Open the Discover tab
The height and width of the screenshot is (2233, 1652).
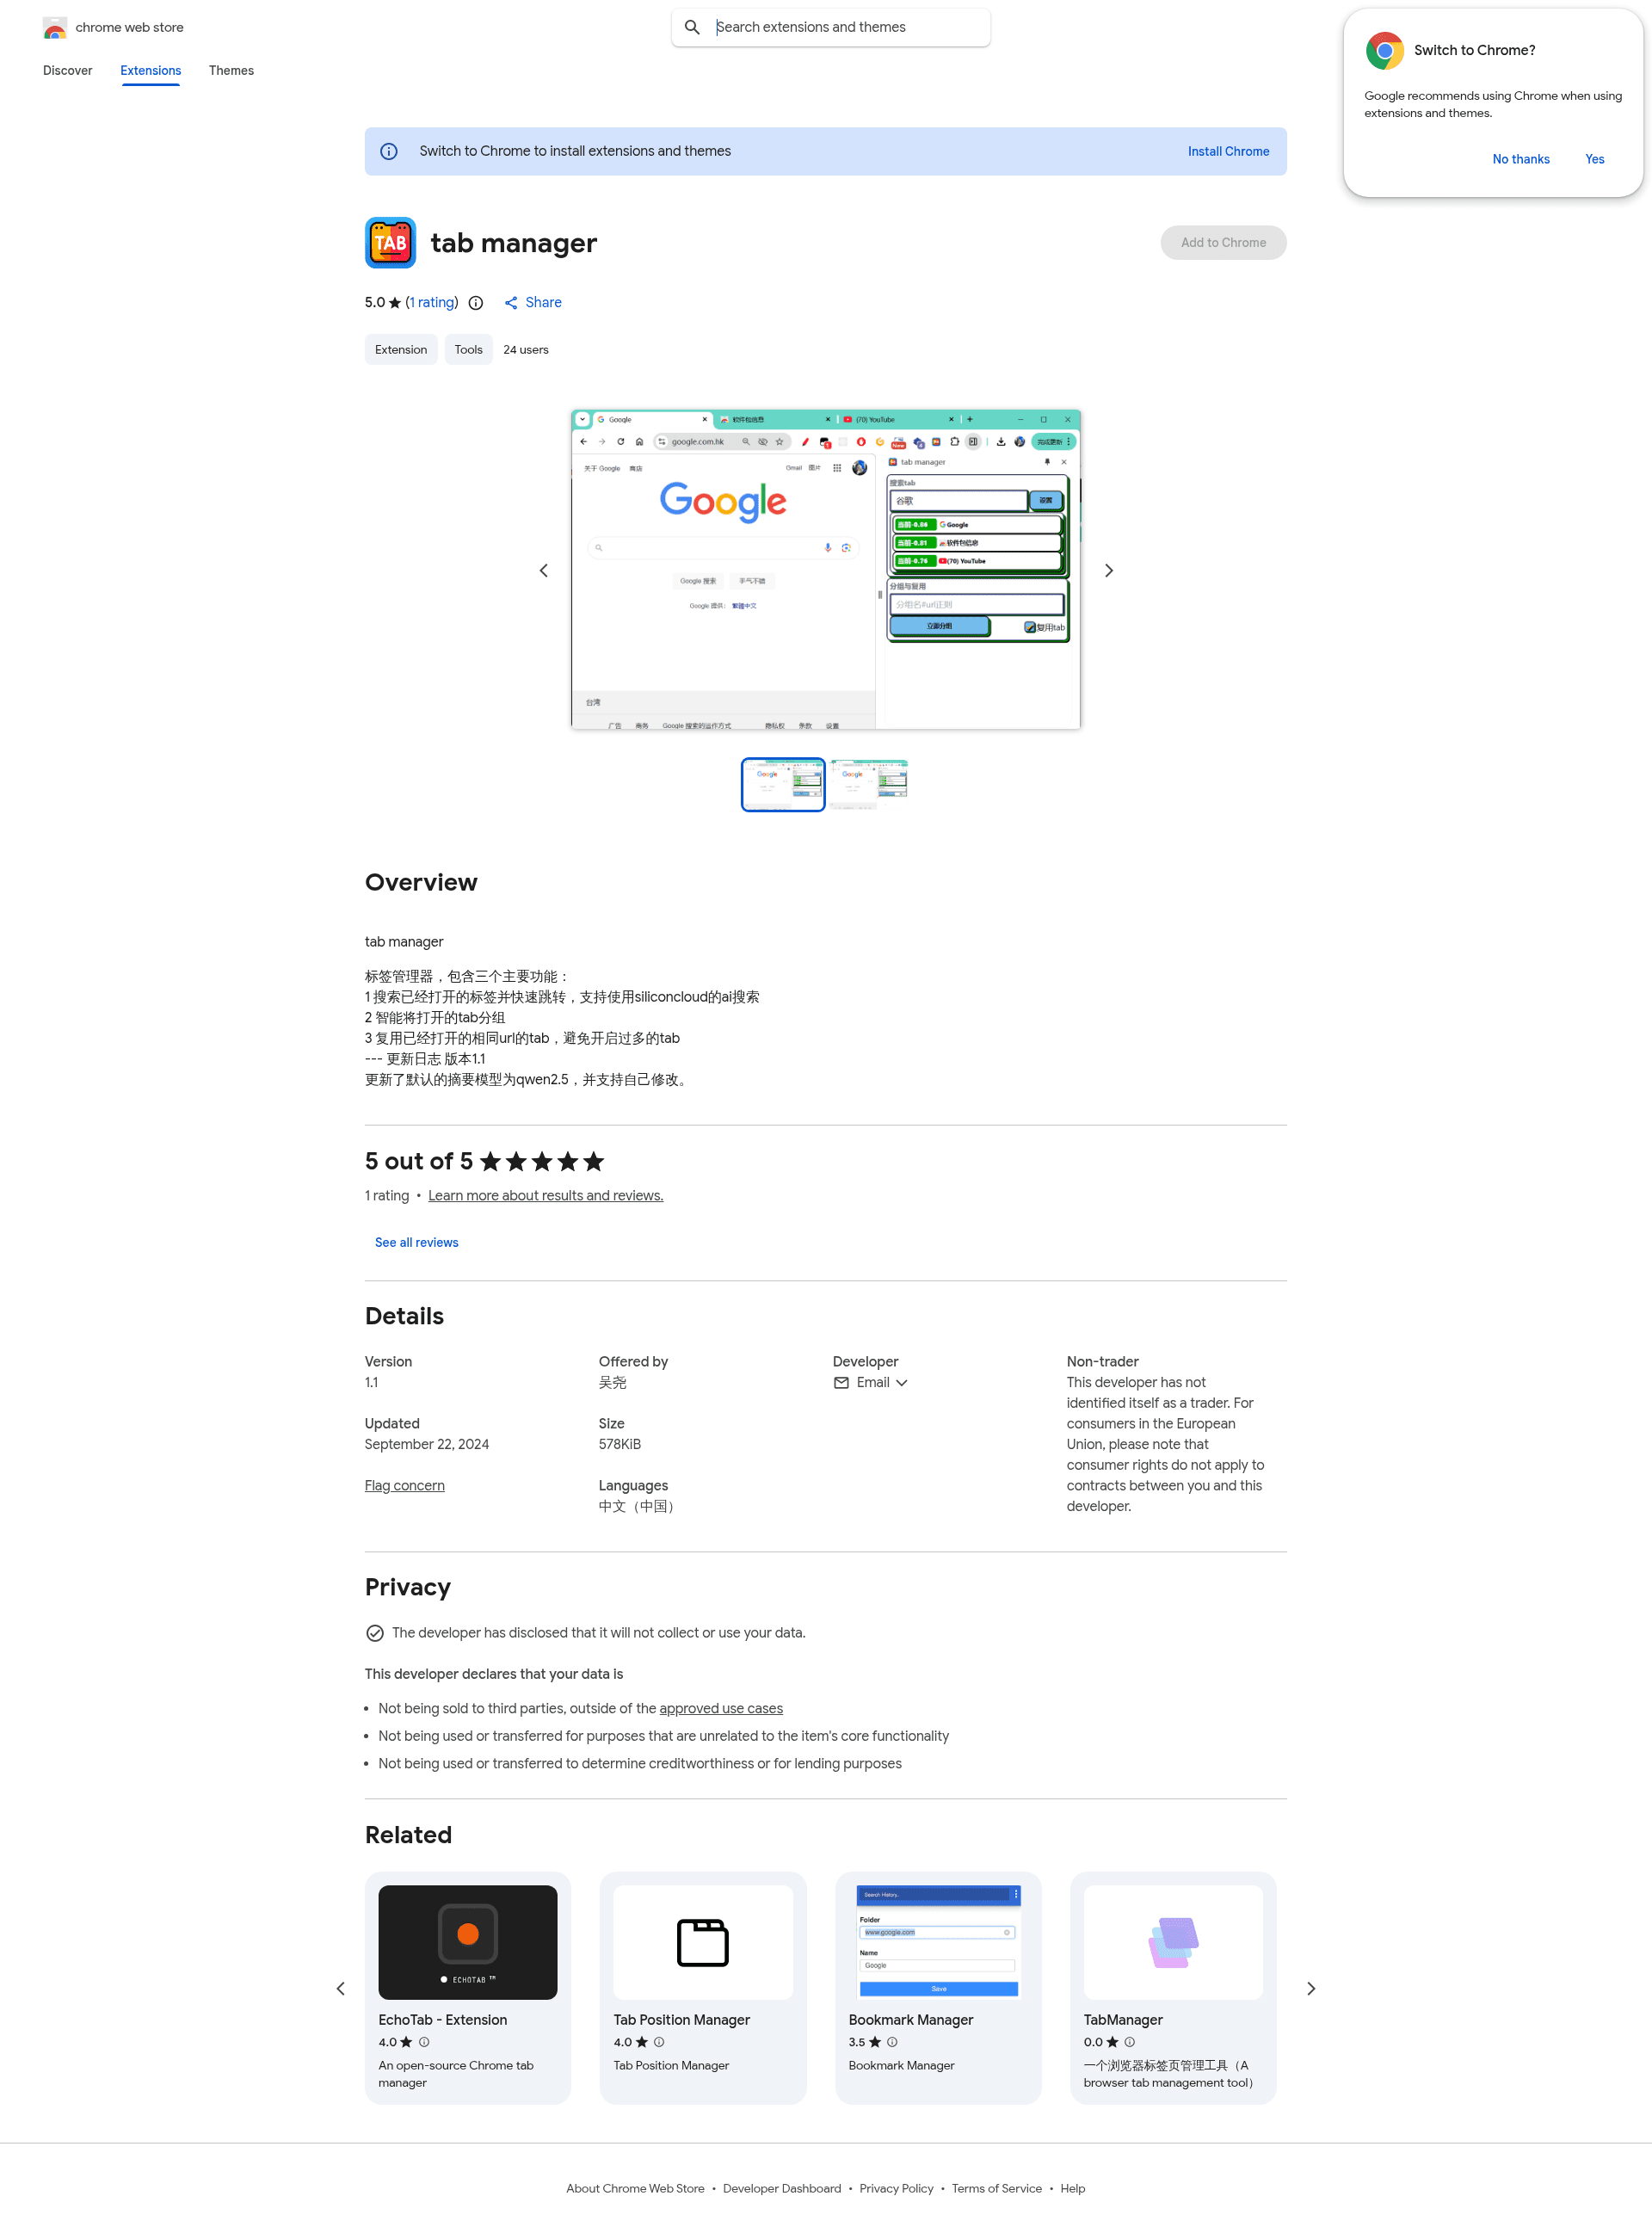67,71
